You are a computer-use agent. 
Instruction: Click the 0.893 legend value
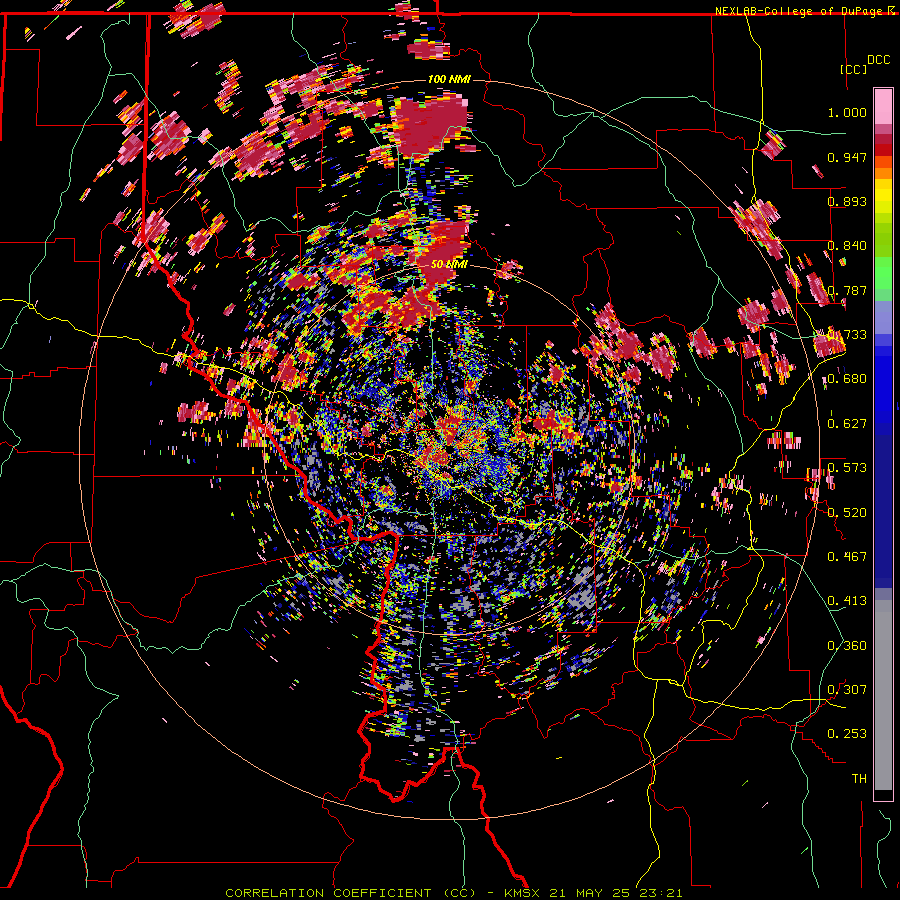847,201
